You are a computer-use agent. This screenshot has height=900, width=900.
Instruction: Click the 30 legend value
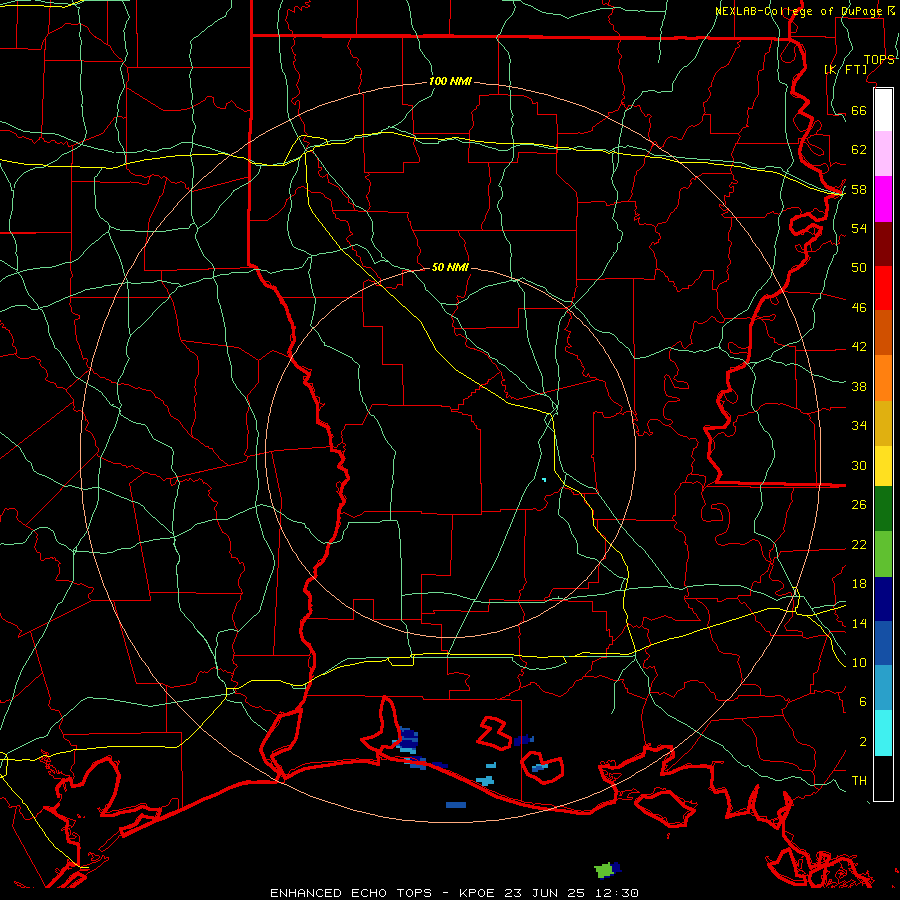tap(859, 465)
